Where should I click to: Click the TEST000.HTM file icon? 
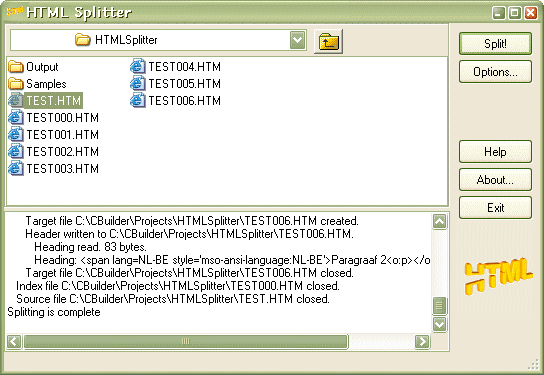coord(16,117)
